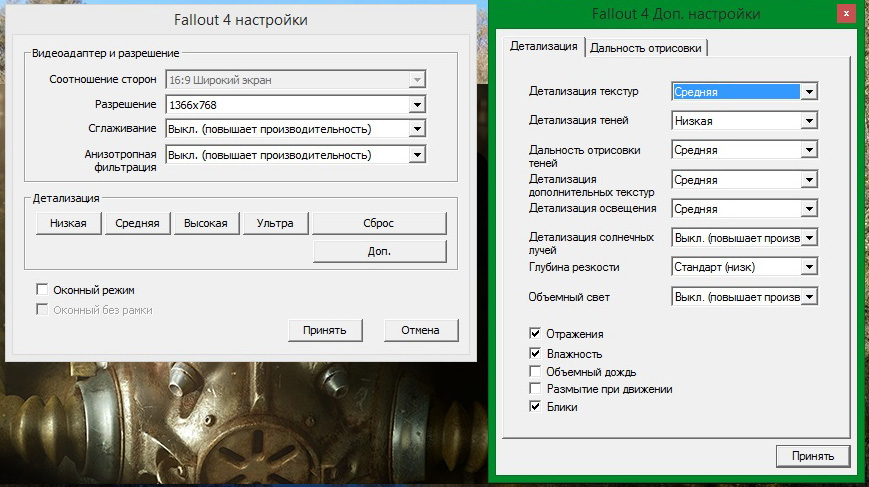Expand the Детализация текстур dropdown
This screenshot has width=869, height=487.
tap(744, 91)
